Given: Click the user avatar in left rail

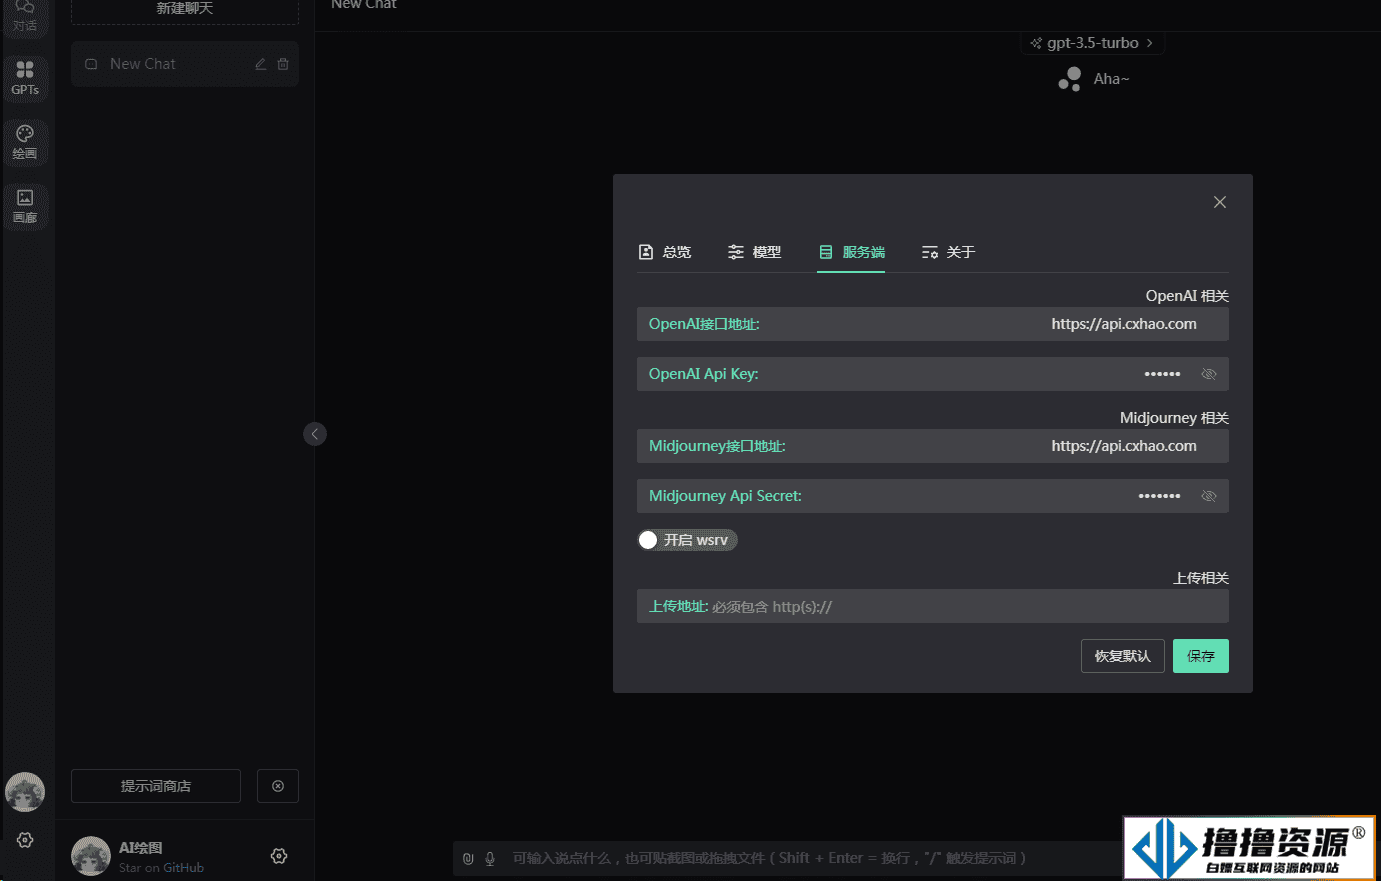Looking at the screenshot, I should coord(25,792).
